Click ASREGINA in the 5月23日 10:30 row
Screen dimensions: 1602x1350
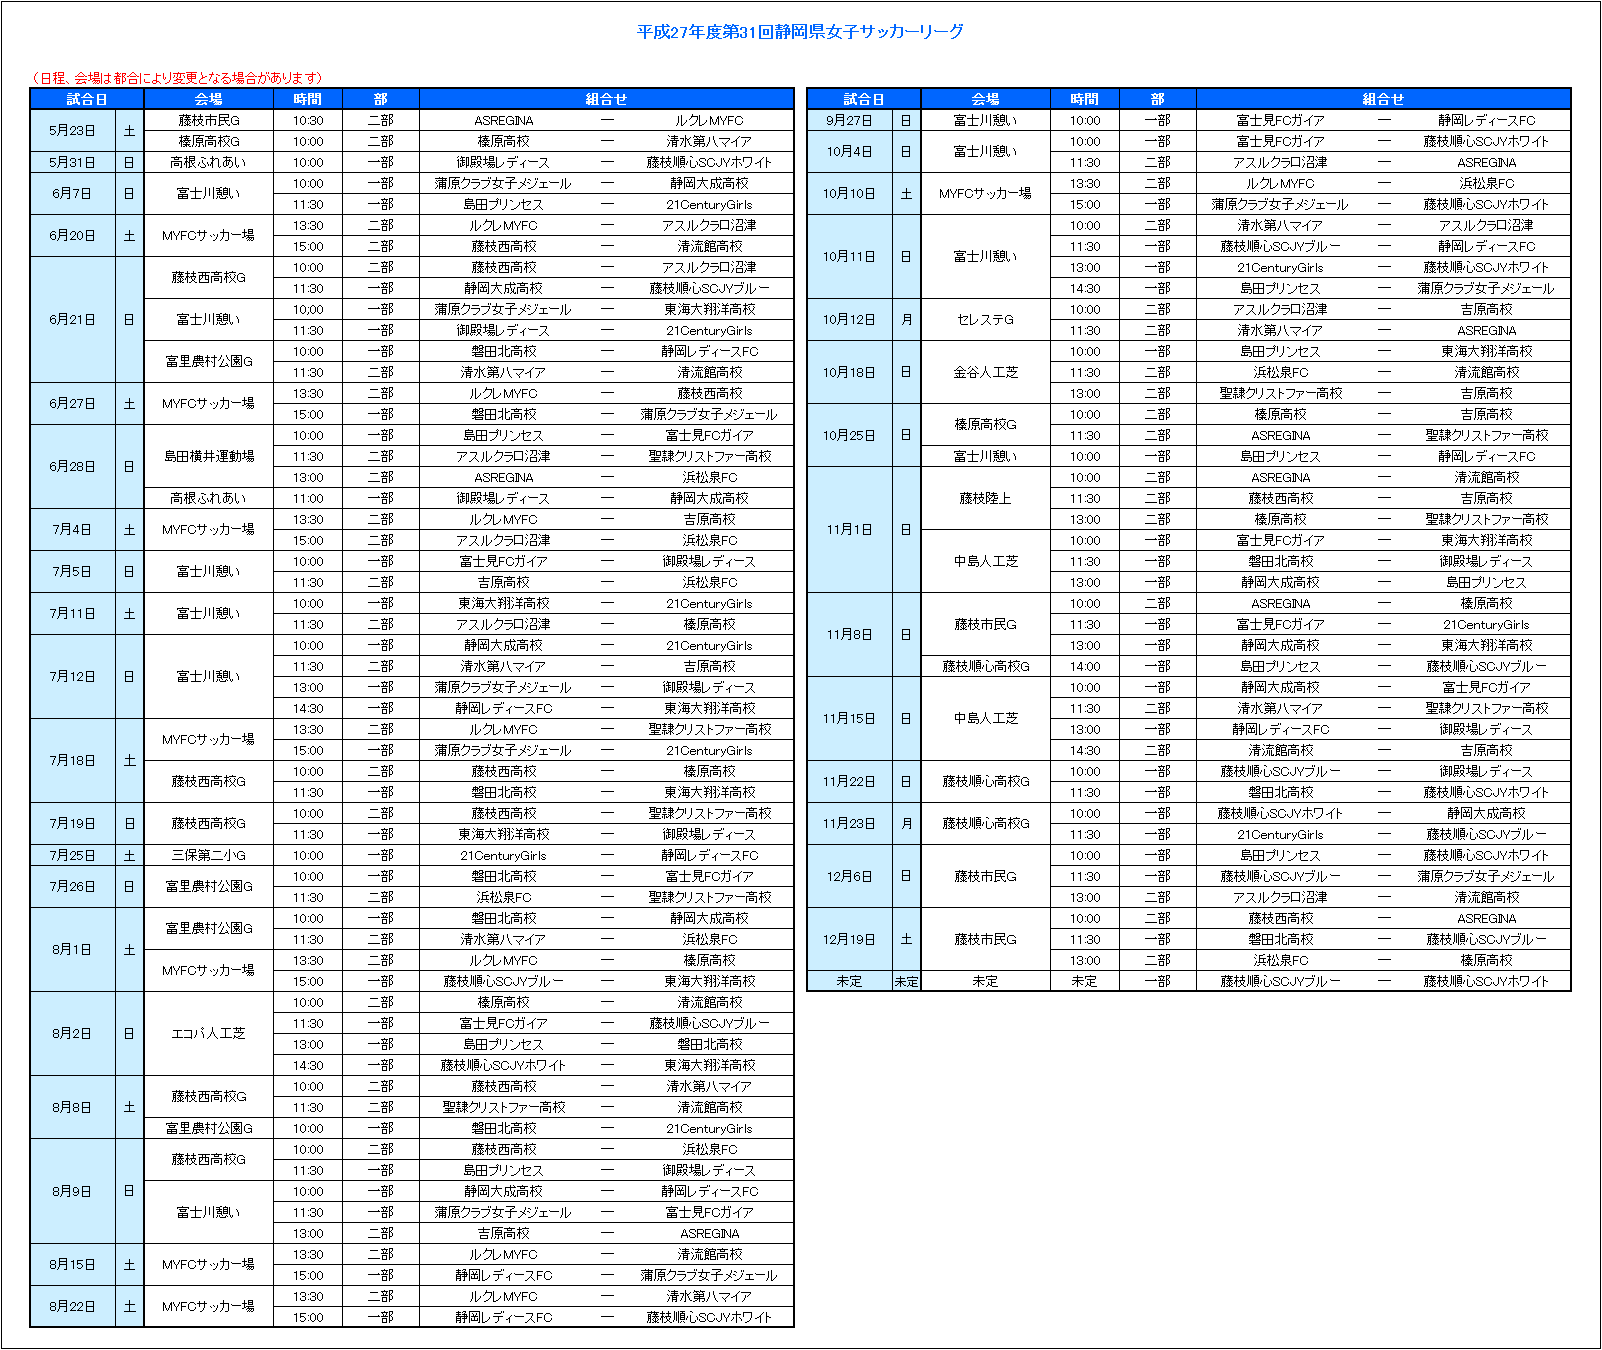tap(504, 121)
